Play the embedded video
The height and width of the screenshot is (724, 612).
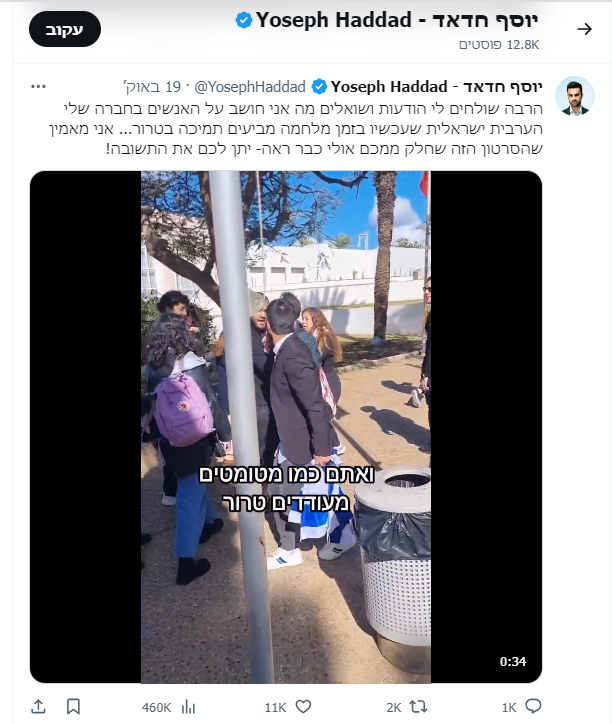[x=286, y=427]
